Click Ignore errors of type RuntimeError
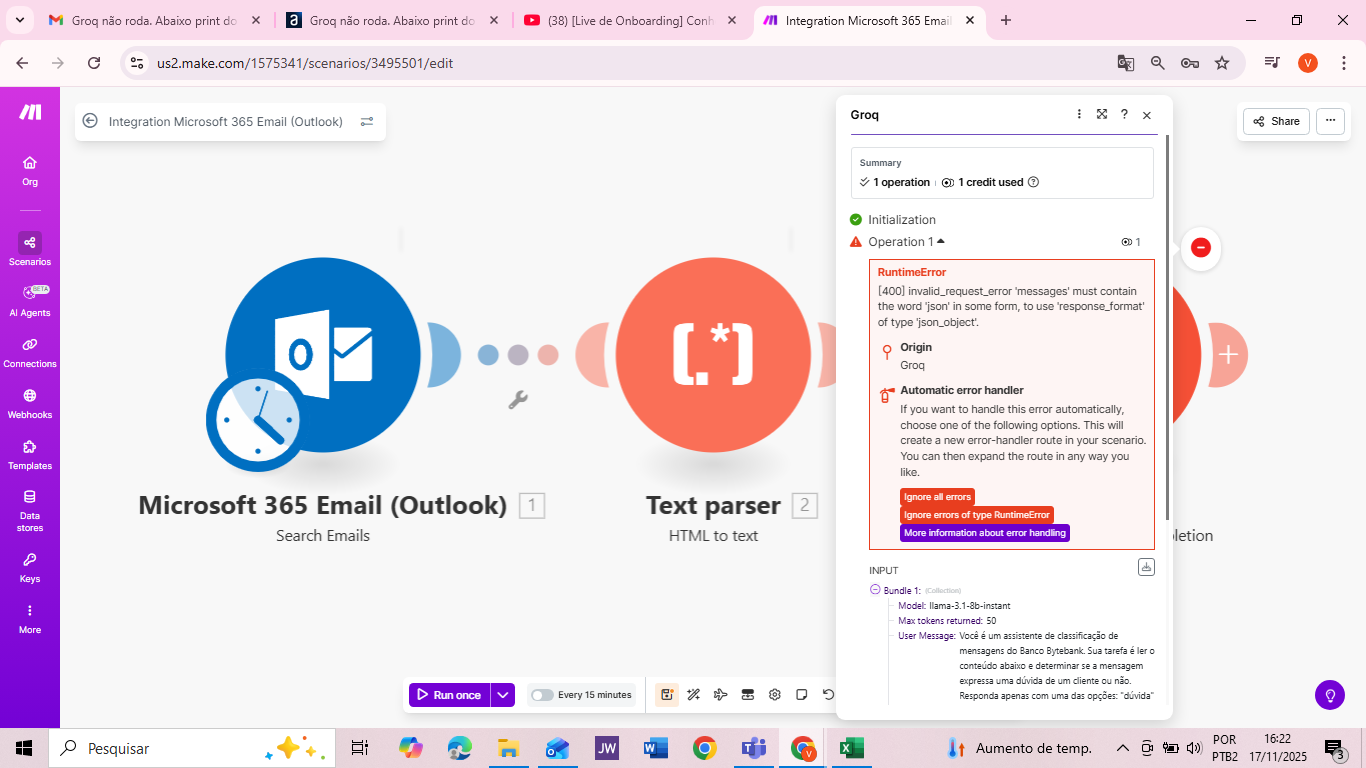This screenshot has height=768, width=1366. click(977, 515)
